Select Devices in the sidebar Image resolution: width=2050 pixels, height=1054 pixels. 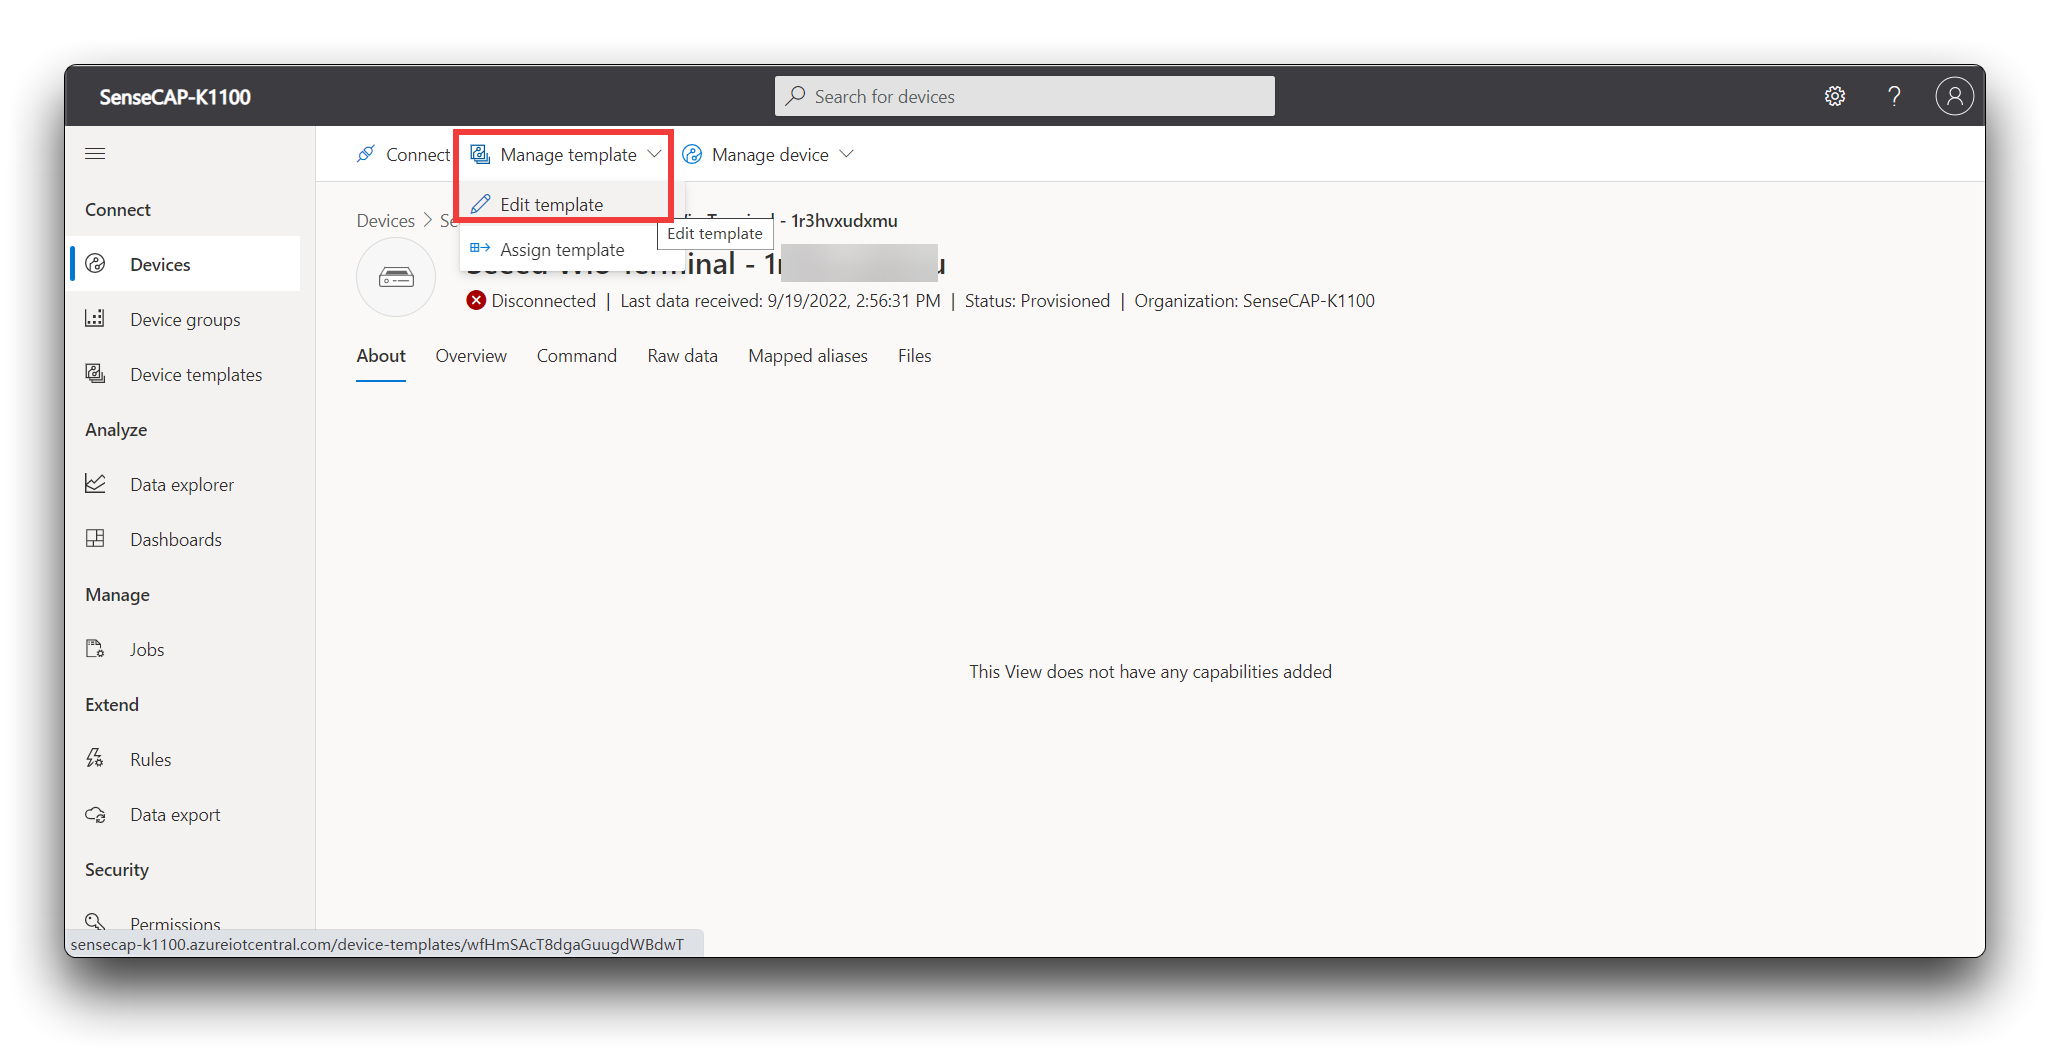185,264
